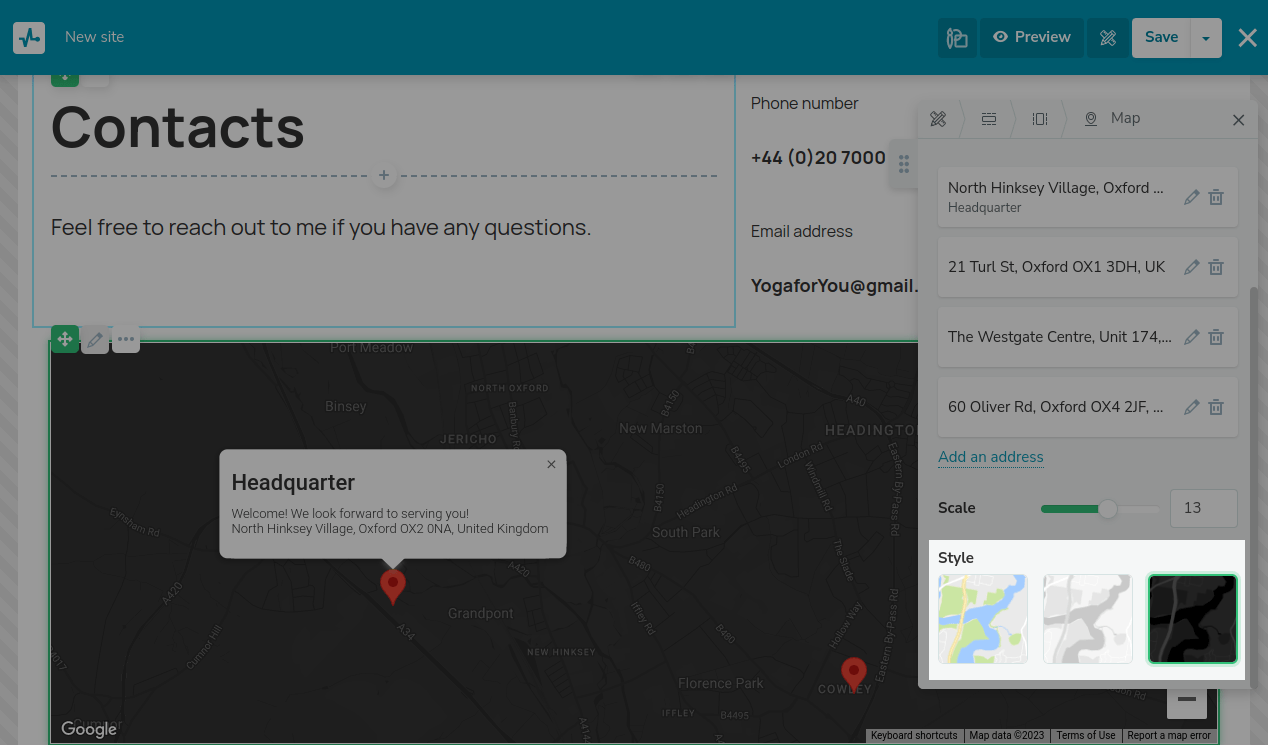Screen dimensions: 1268x745
Task: Click the design root breadcrumb icon
Action: pos(938,119)
